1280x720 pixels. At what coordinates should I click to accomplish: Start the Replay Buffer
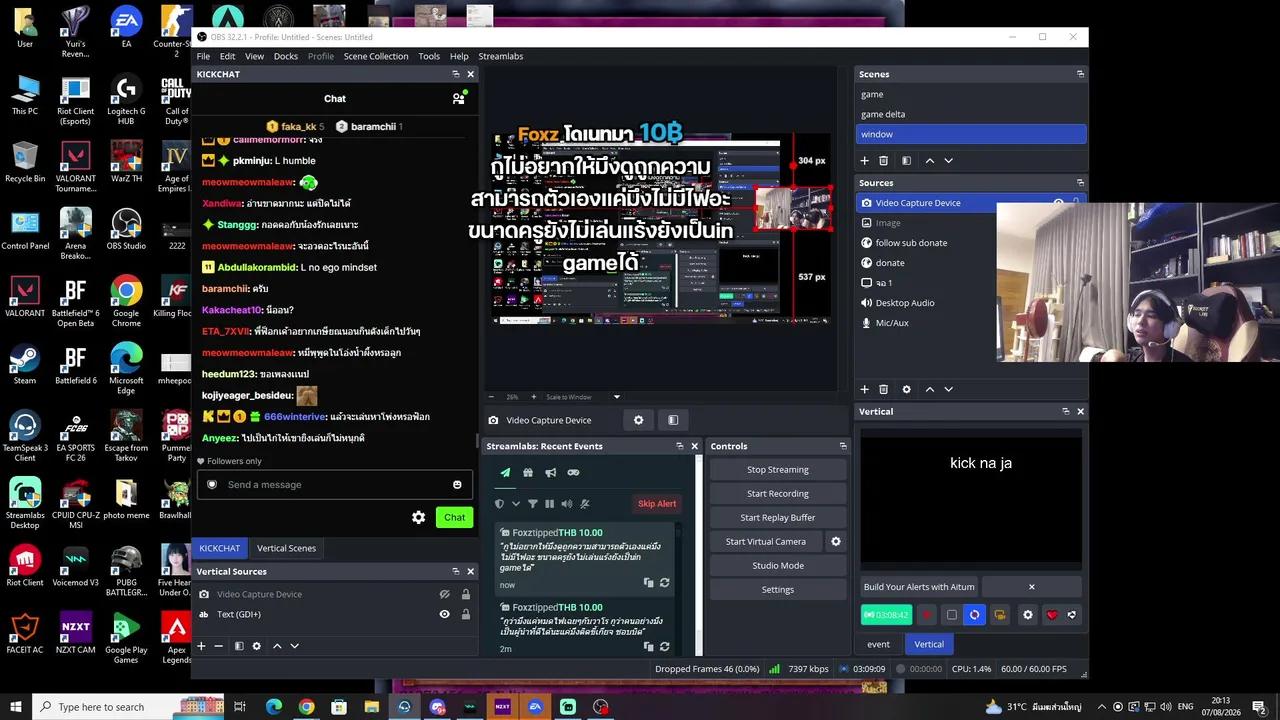click(x=778, y=518)
